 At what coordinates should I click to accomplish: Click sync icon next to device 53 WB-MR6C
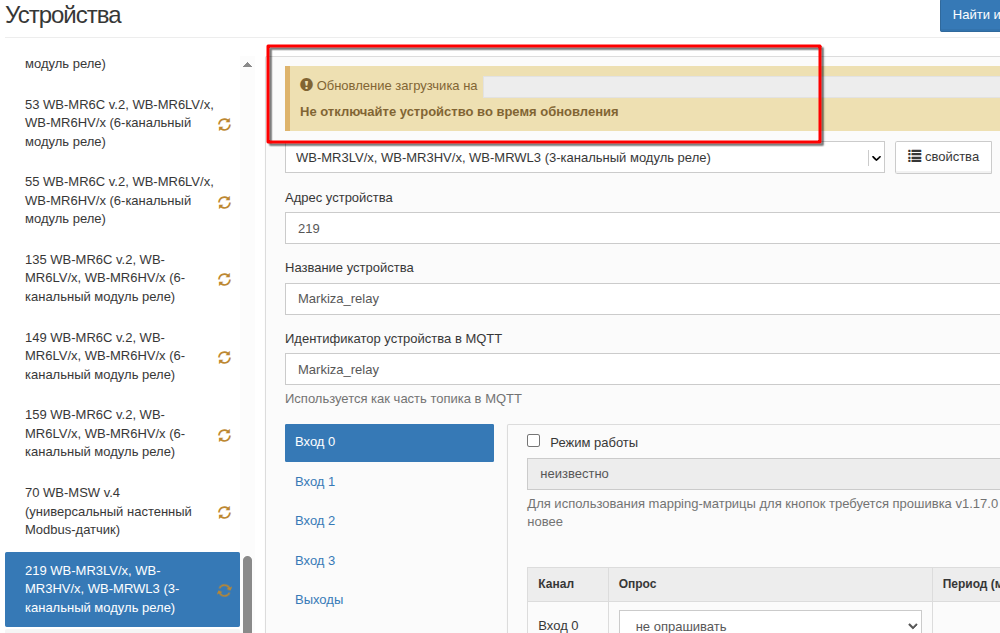(224, 124)
